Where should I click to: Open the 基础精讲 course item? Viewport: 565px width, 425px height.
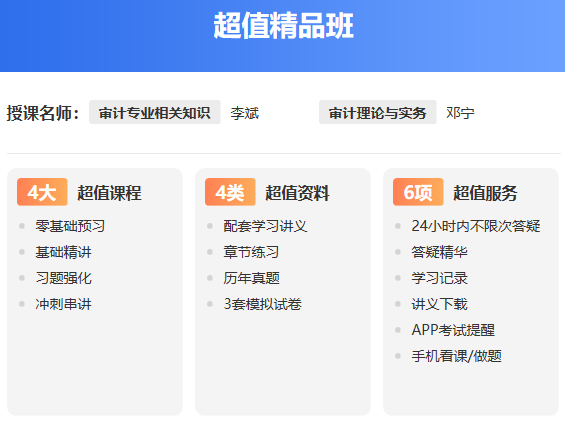63,252
